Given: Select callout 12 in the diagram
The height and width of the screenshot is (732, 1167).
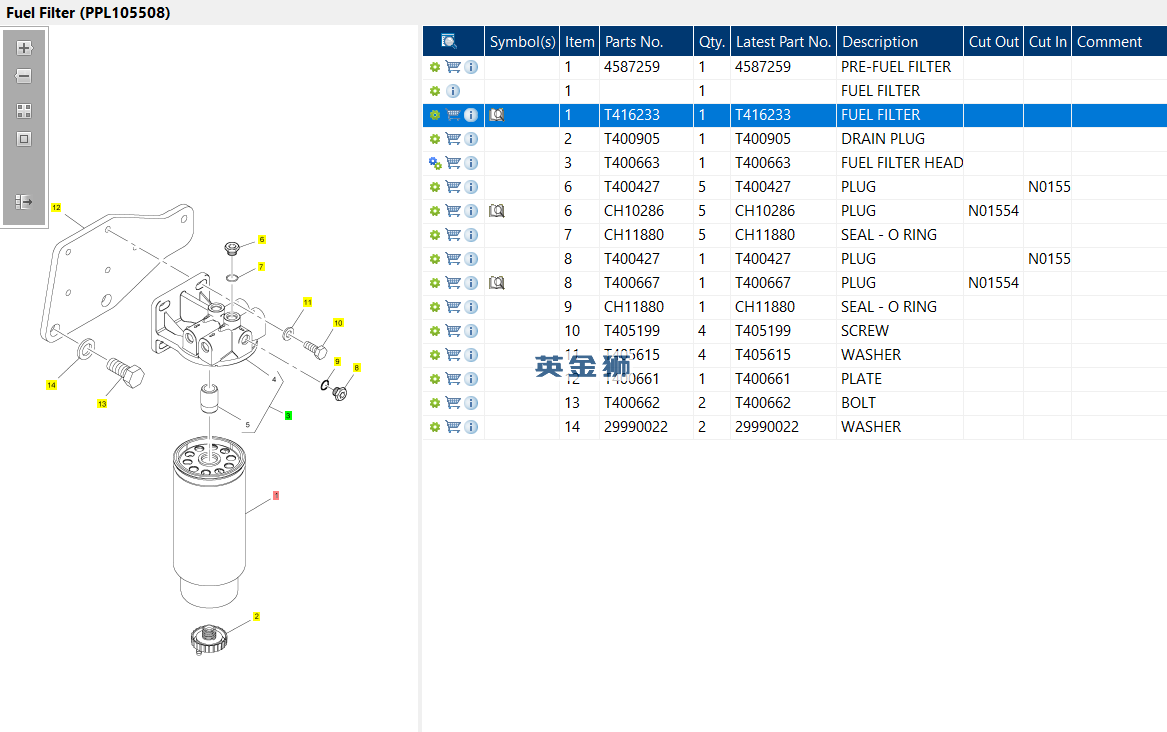Looking at the screenshot, I should pos(56,208).
